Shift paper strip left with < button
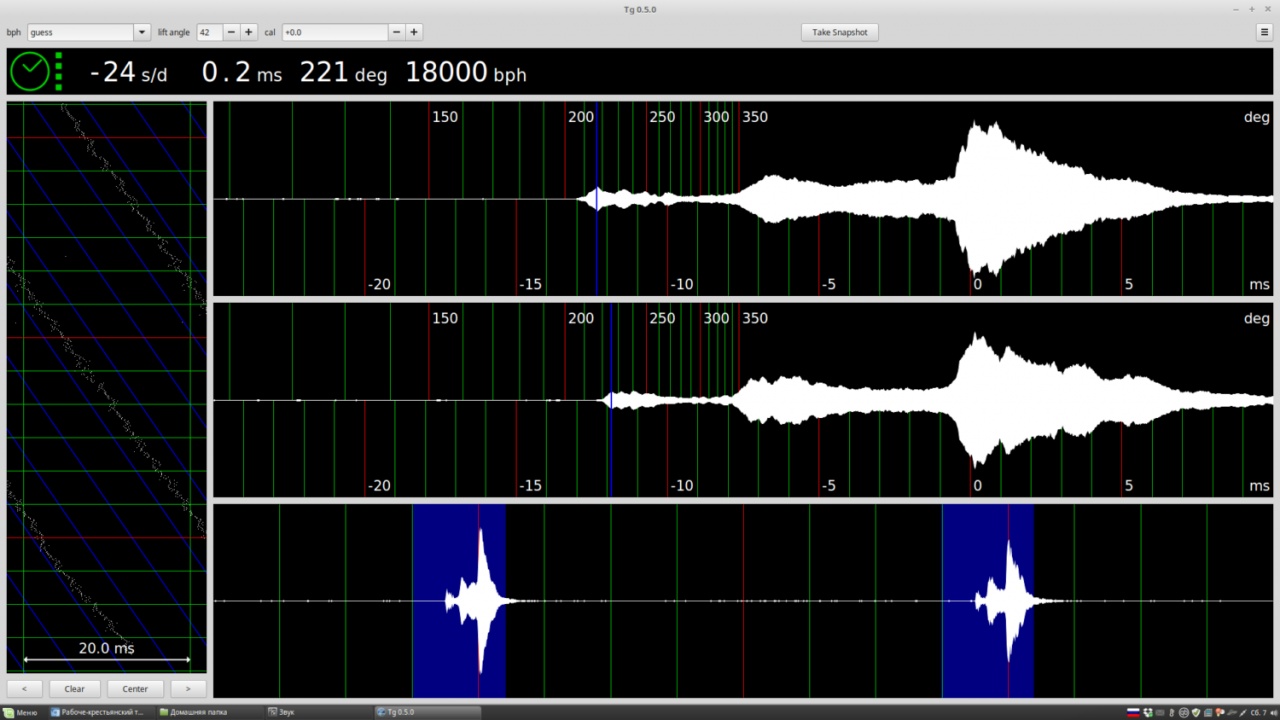1280x720 pixels. 25,688
